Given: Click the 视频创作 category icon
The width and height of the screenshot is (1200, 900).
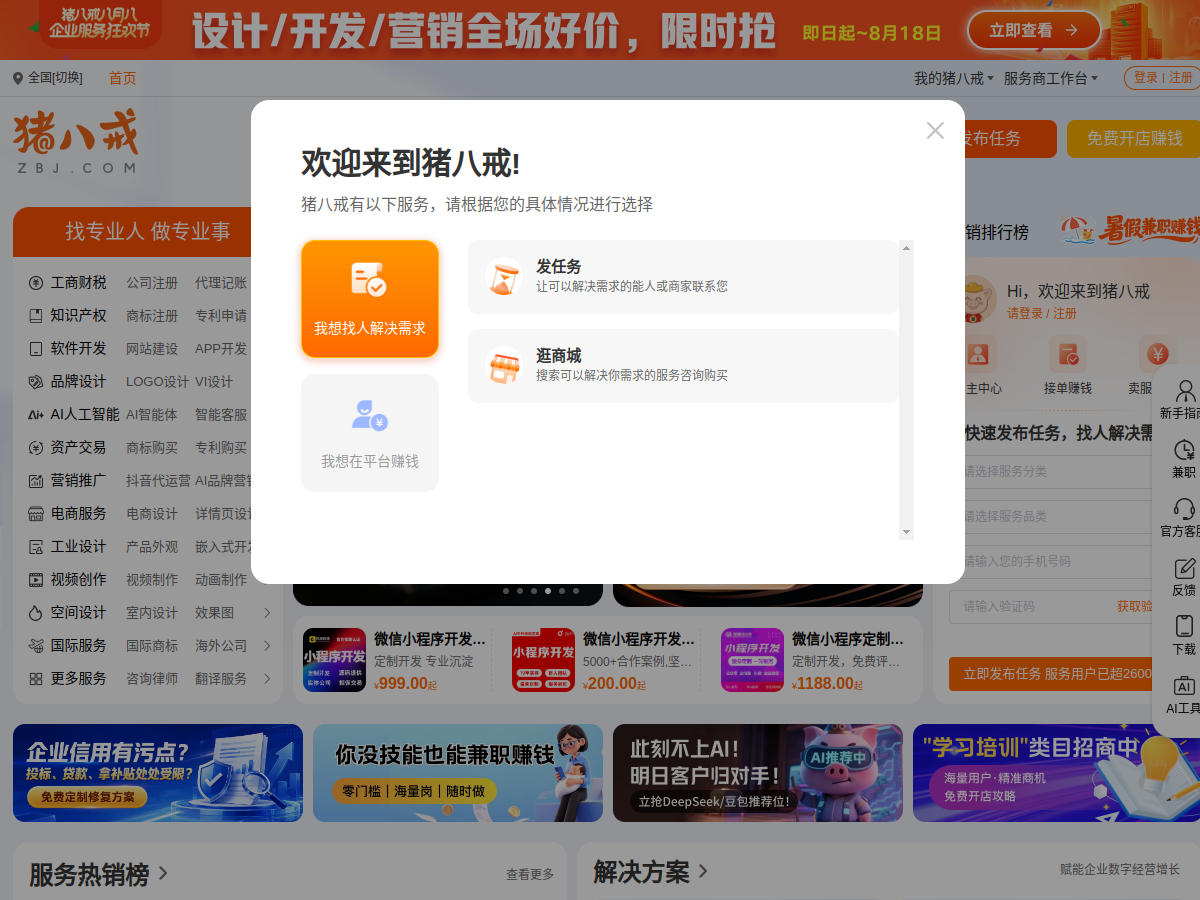Looking at the screenshot, I should coord(36,579).
